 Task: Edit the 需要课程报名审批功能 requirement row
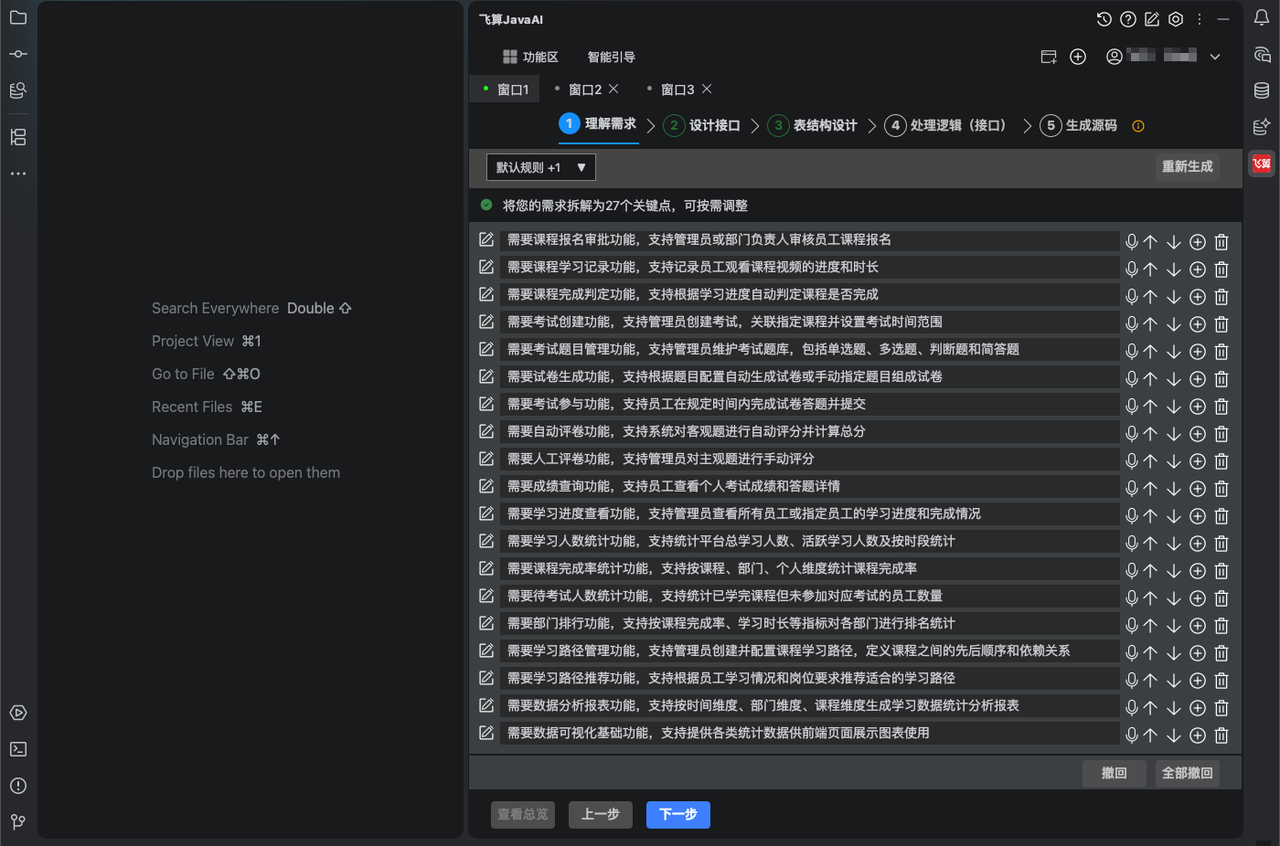[x=486, y=240]
